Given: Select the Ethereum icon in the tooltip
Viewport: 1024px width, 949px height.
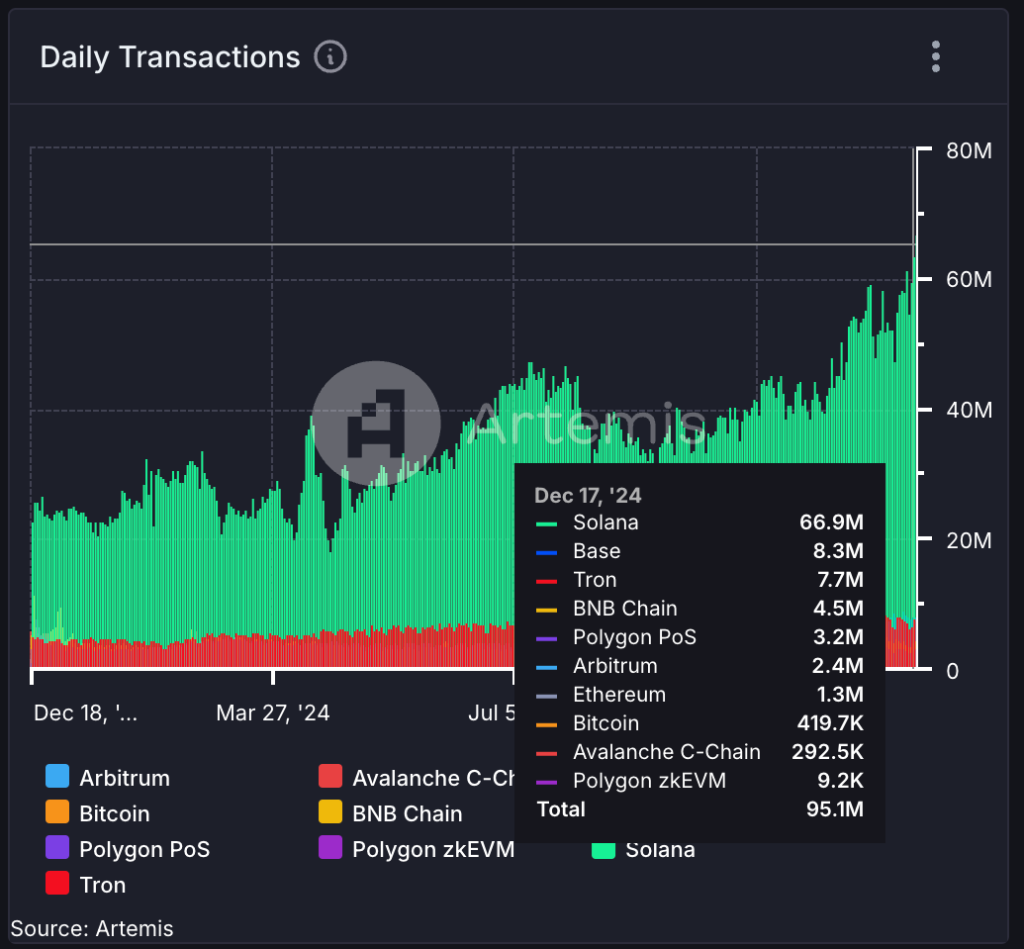Looking at the screenshot, I should point(546,694).
